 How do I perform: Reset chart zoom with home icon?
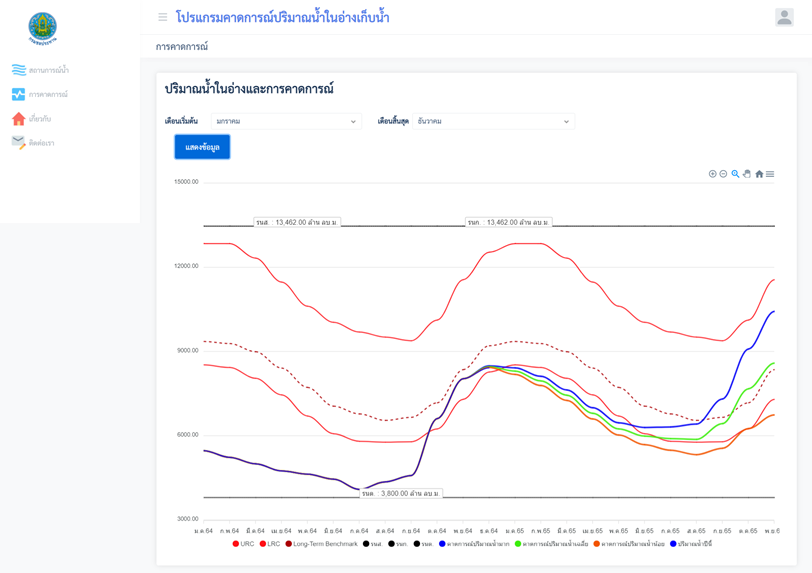pos(759,174)
